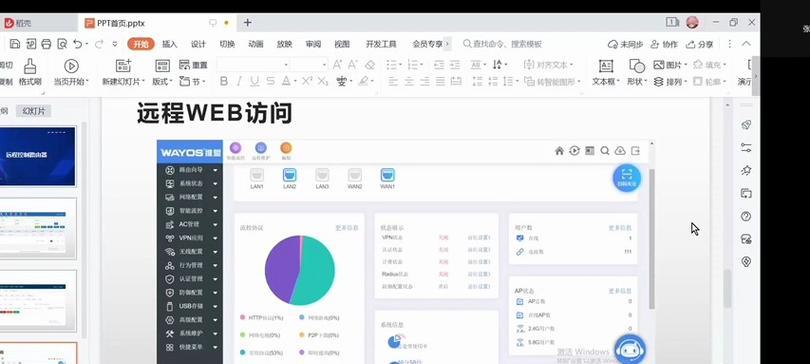Switch to the 动画 ribbon tab

[256, 44]
